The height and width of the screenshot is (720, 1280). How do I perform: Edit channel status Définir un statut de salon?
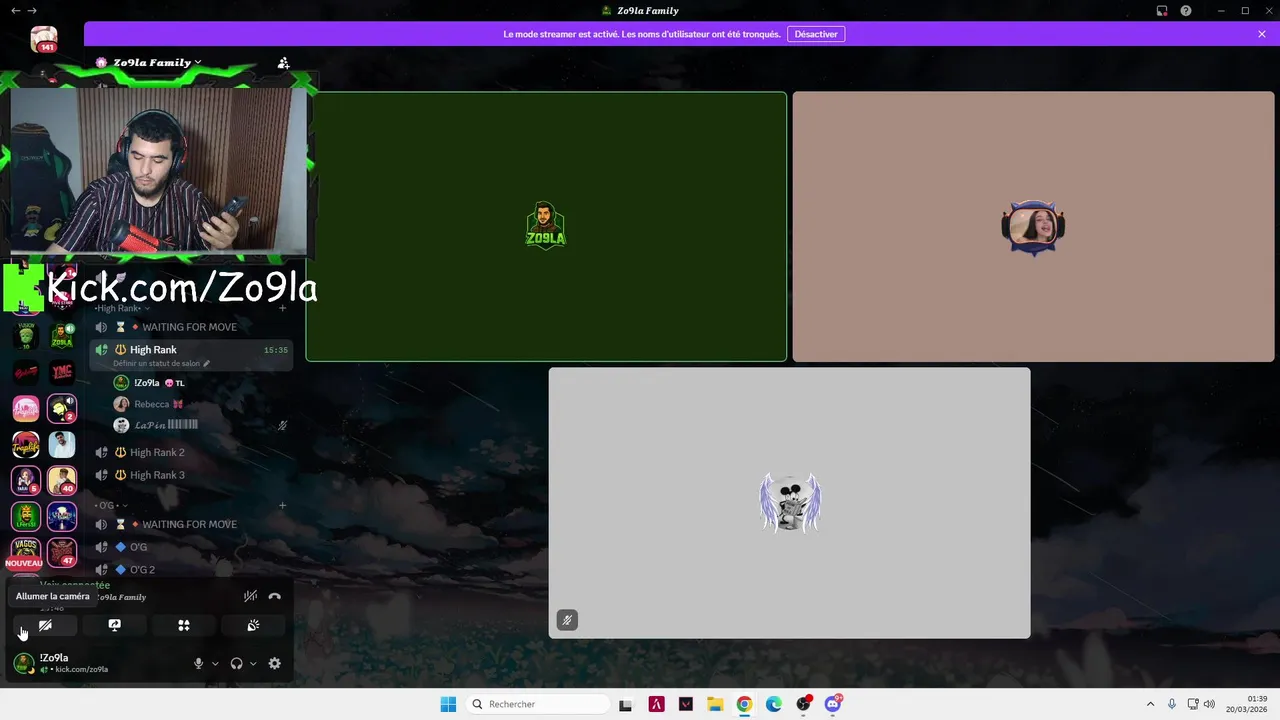[161, 364]
